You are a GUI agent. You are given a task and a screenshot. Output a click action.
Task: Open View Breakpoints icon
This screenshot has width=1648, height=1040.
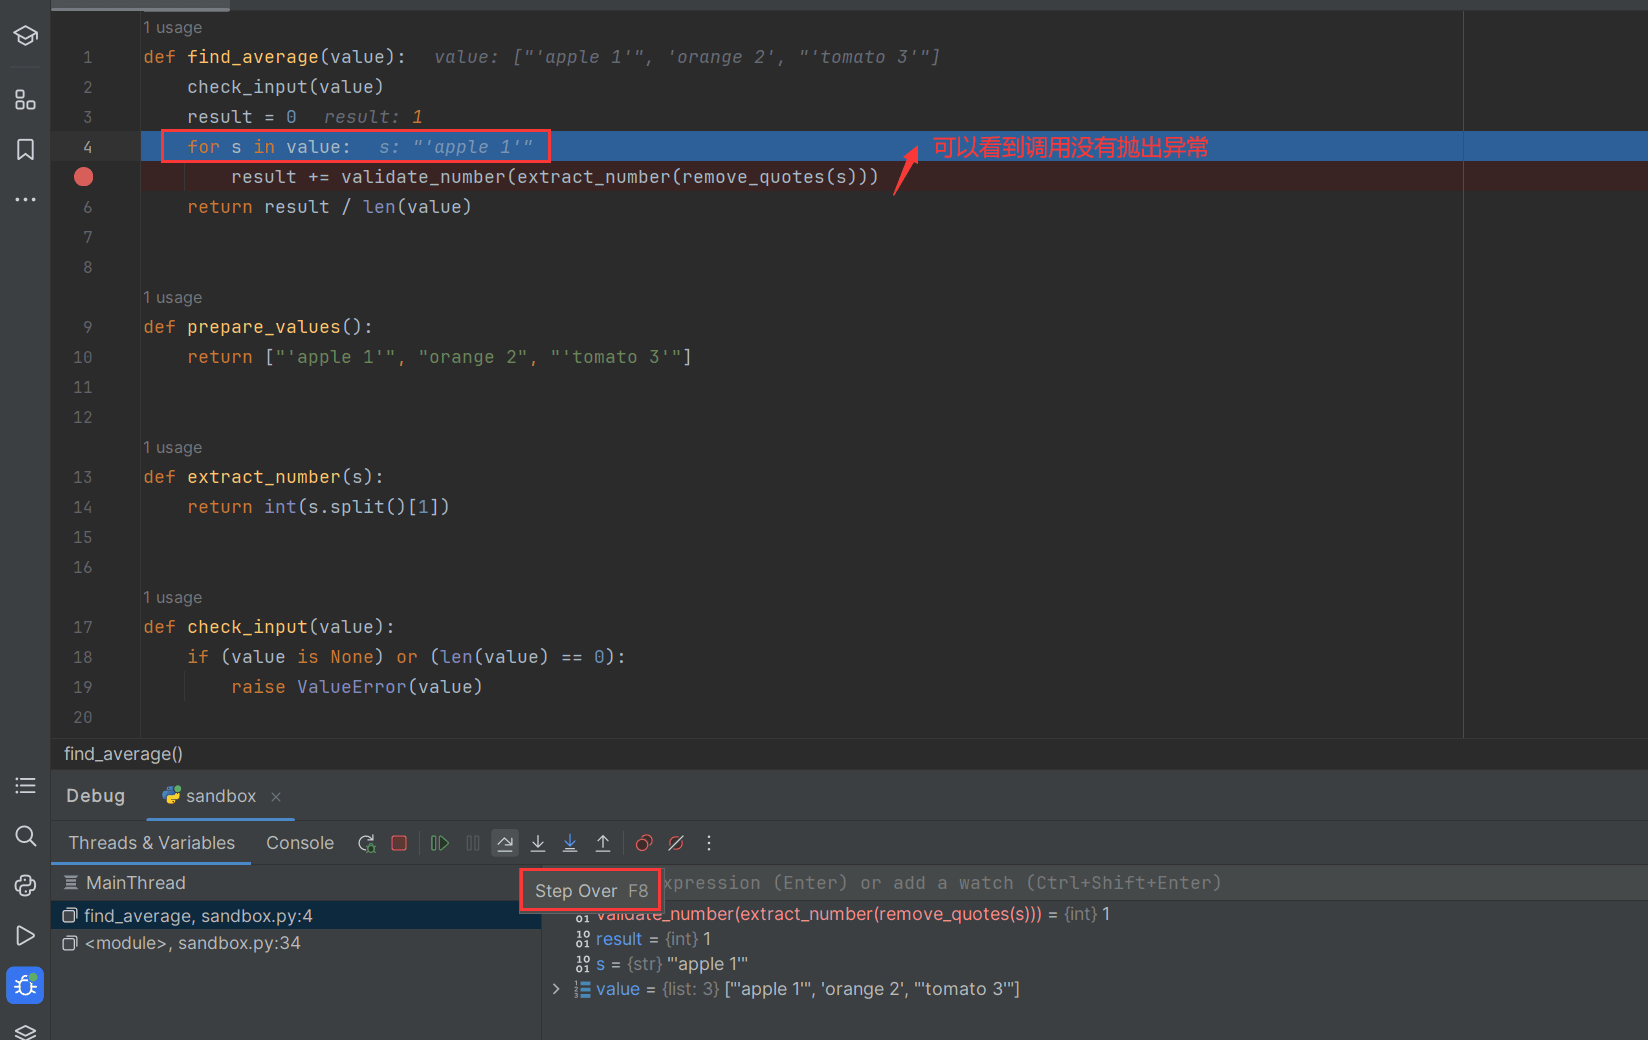tap(644, 843)
